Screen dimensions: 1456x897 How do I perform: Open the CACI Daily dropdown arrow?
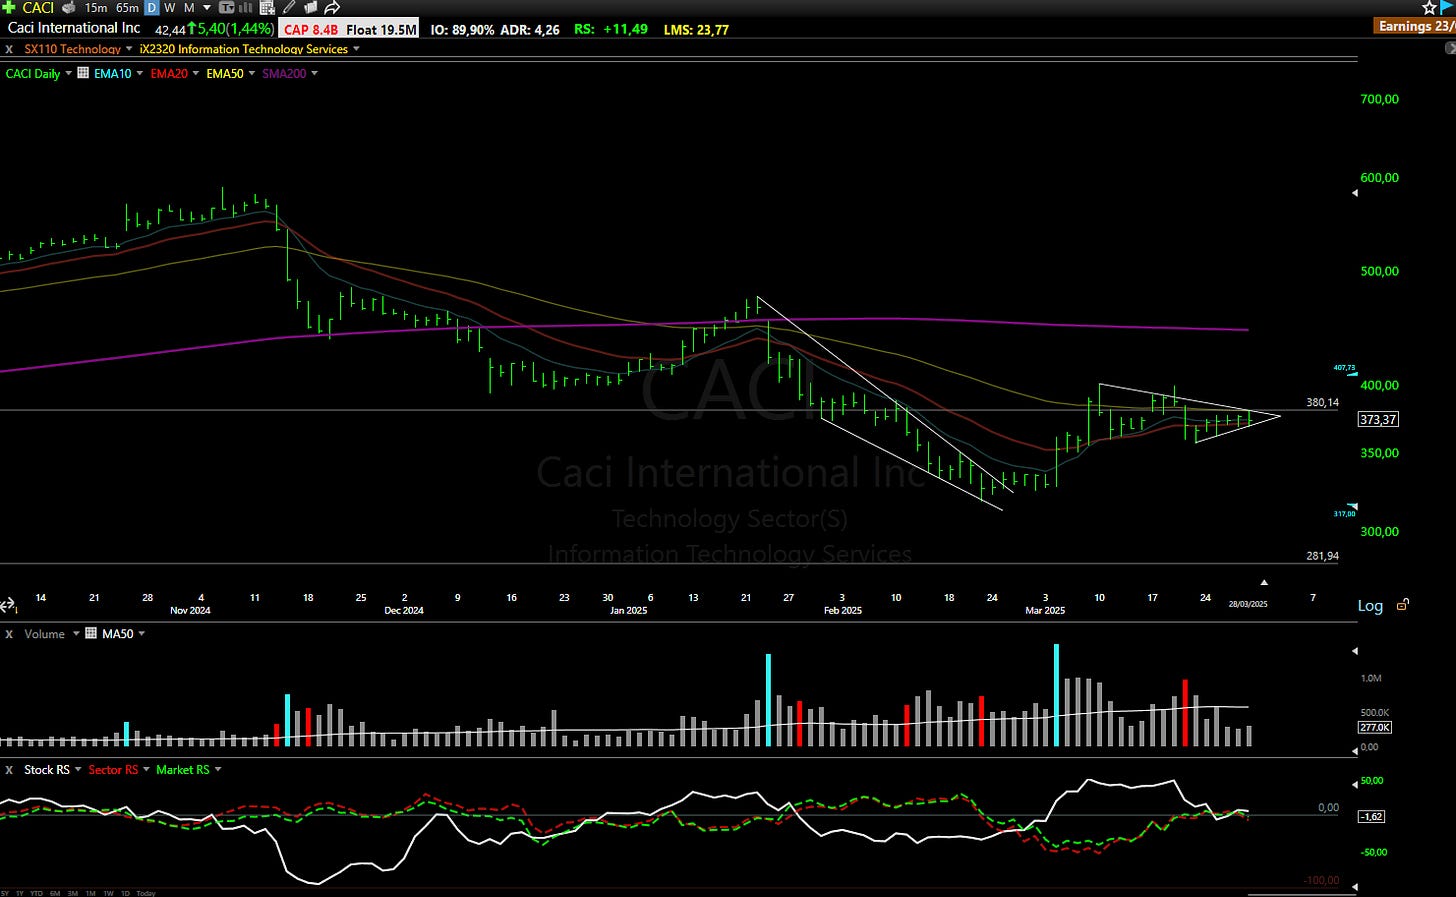pos(68,73)
